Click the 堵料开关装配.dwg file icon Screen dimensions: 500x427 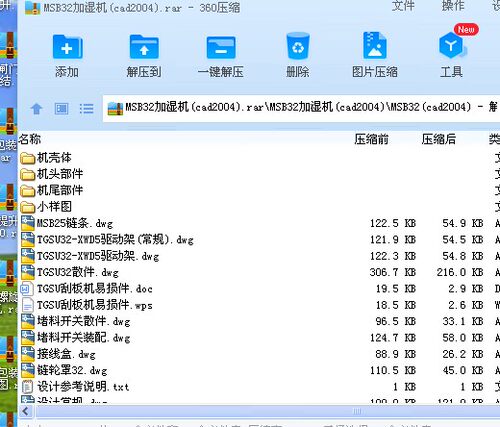[27, 338]
